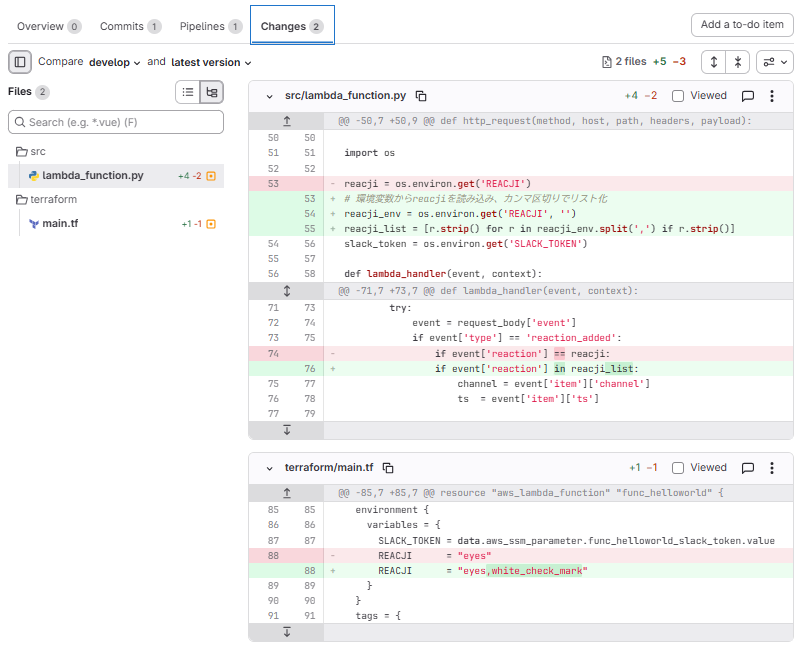Mark lambda_function.py as Viewed

(x=678, y=96)
